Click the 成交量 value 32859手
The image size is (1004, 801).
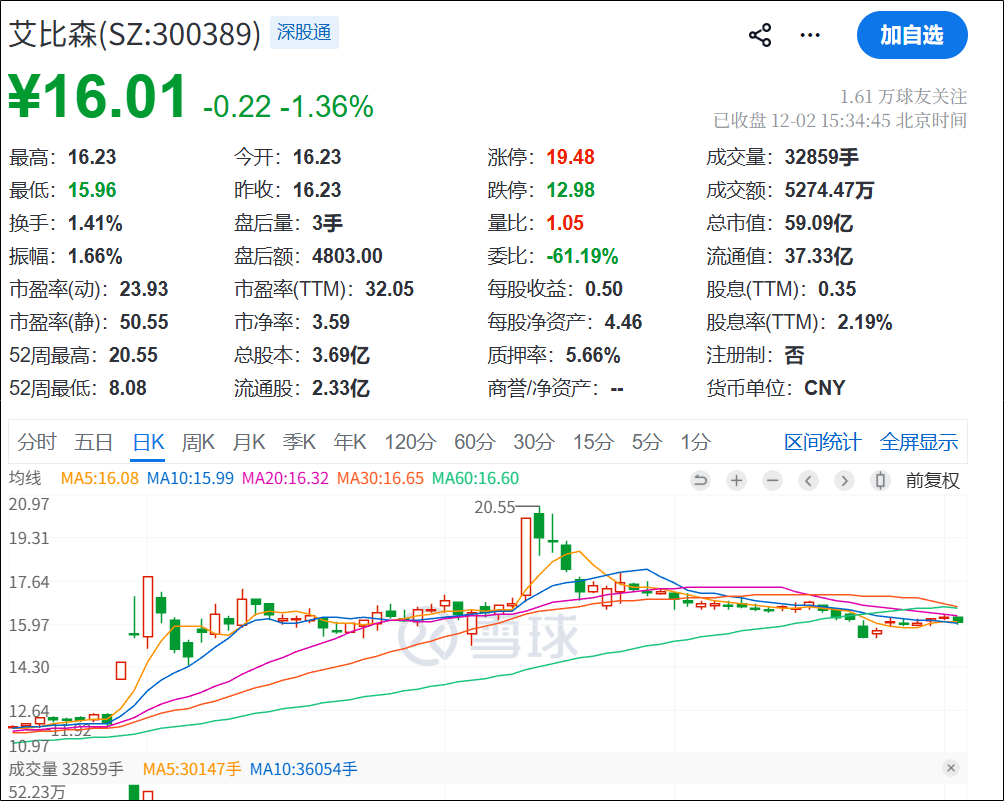pyautogui.click(x=822, y=157)
